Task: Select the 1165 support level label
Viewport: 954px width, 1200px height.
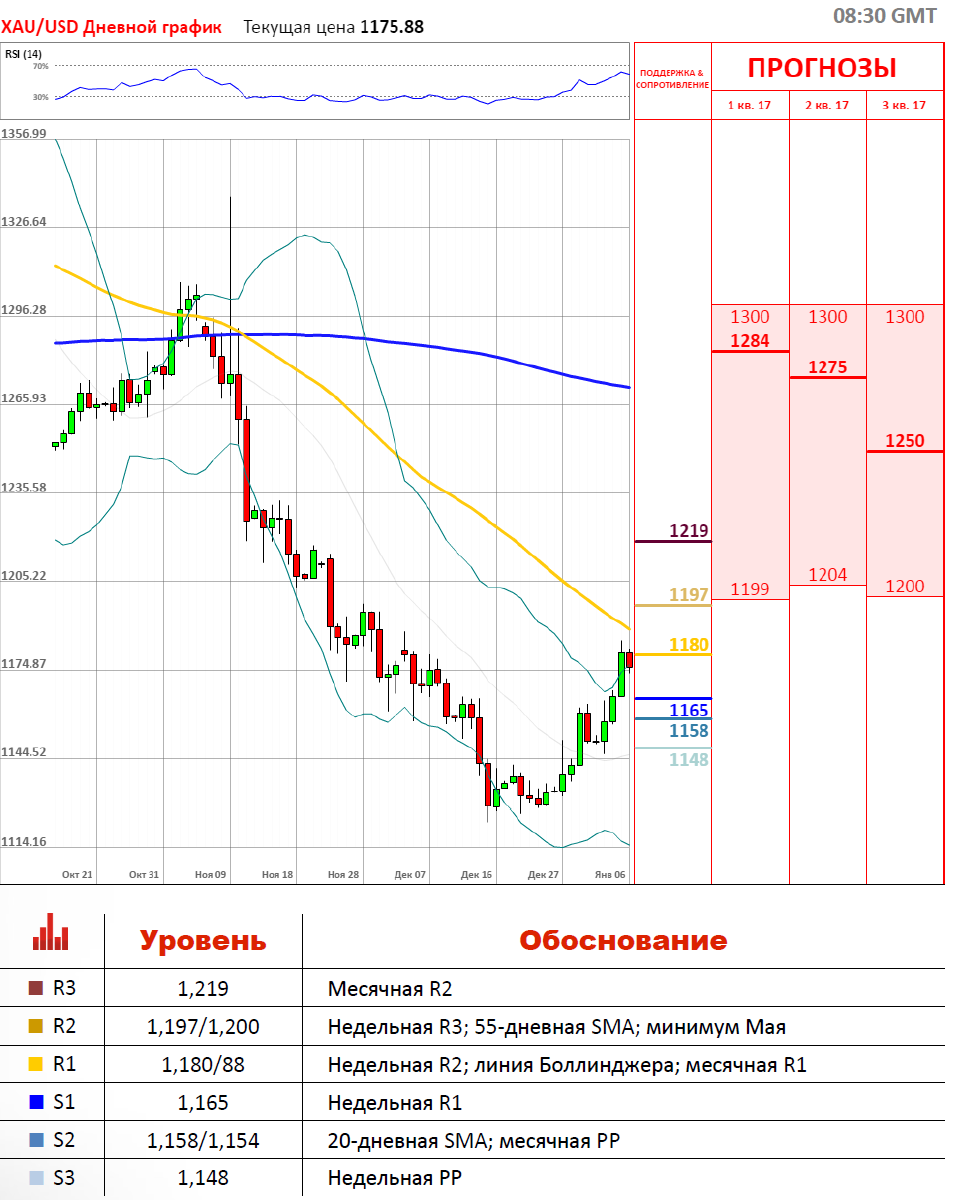Action: click(689, 710)
